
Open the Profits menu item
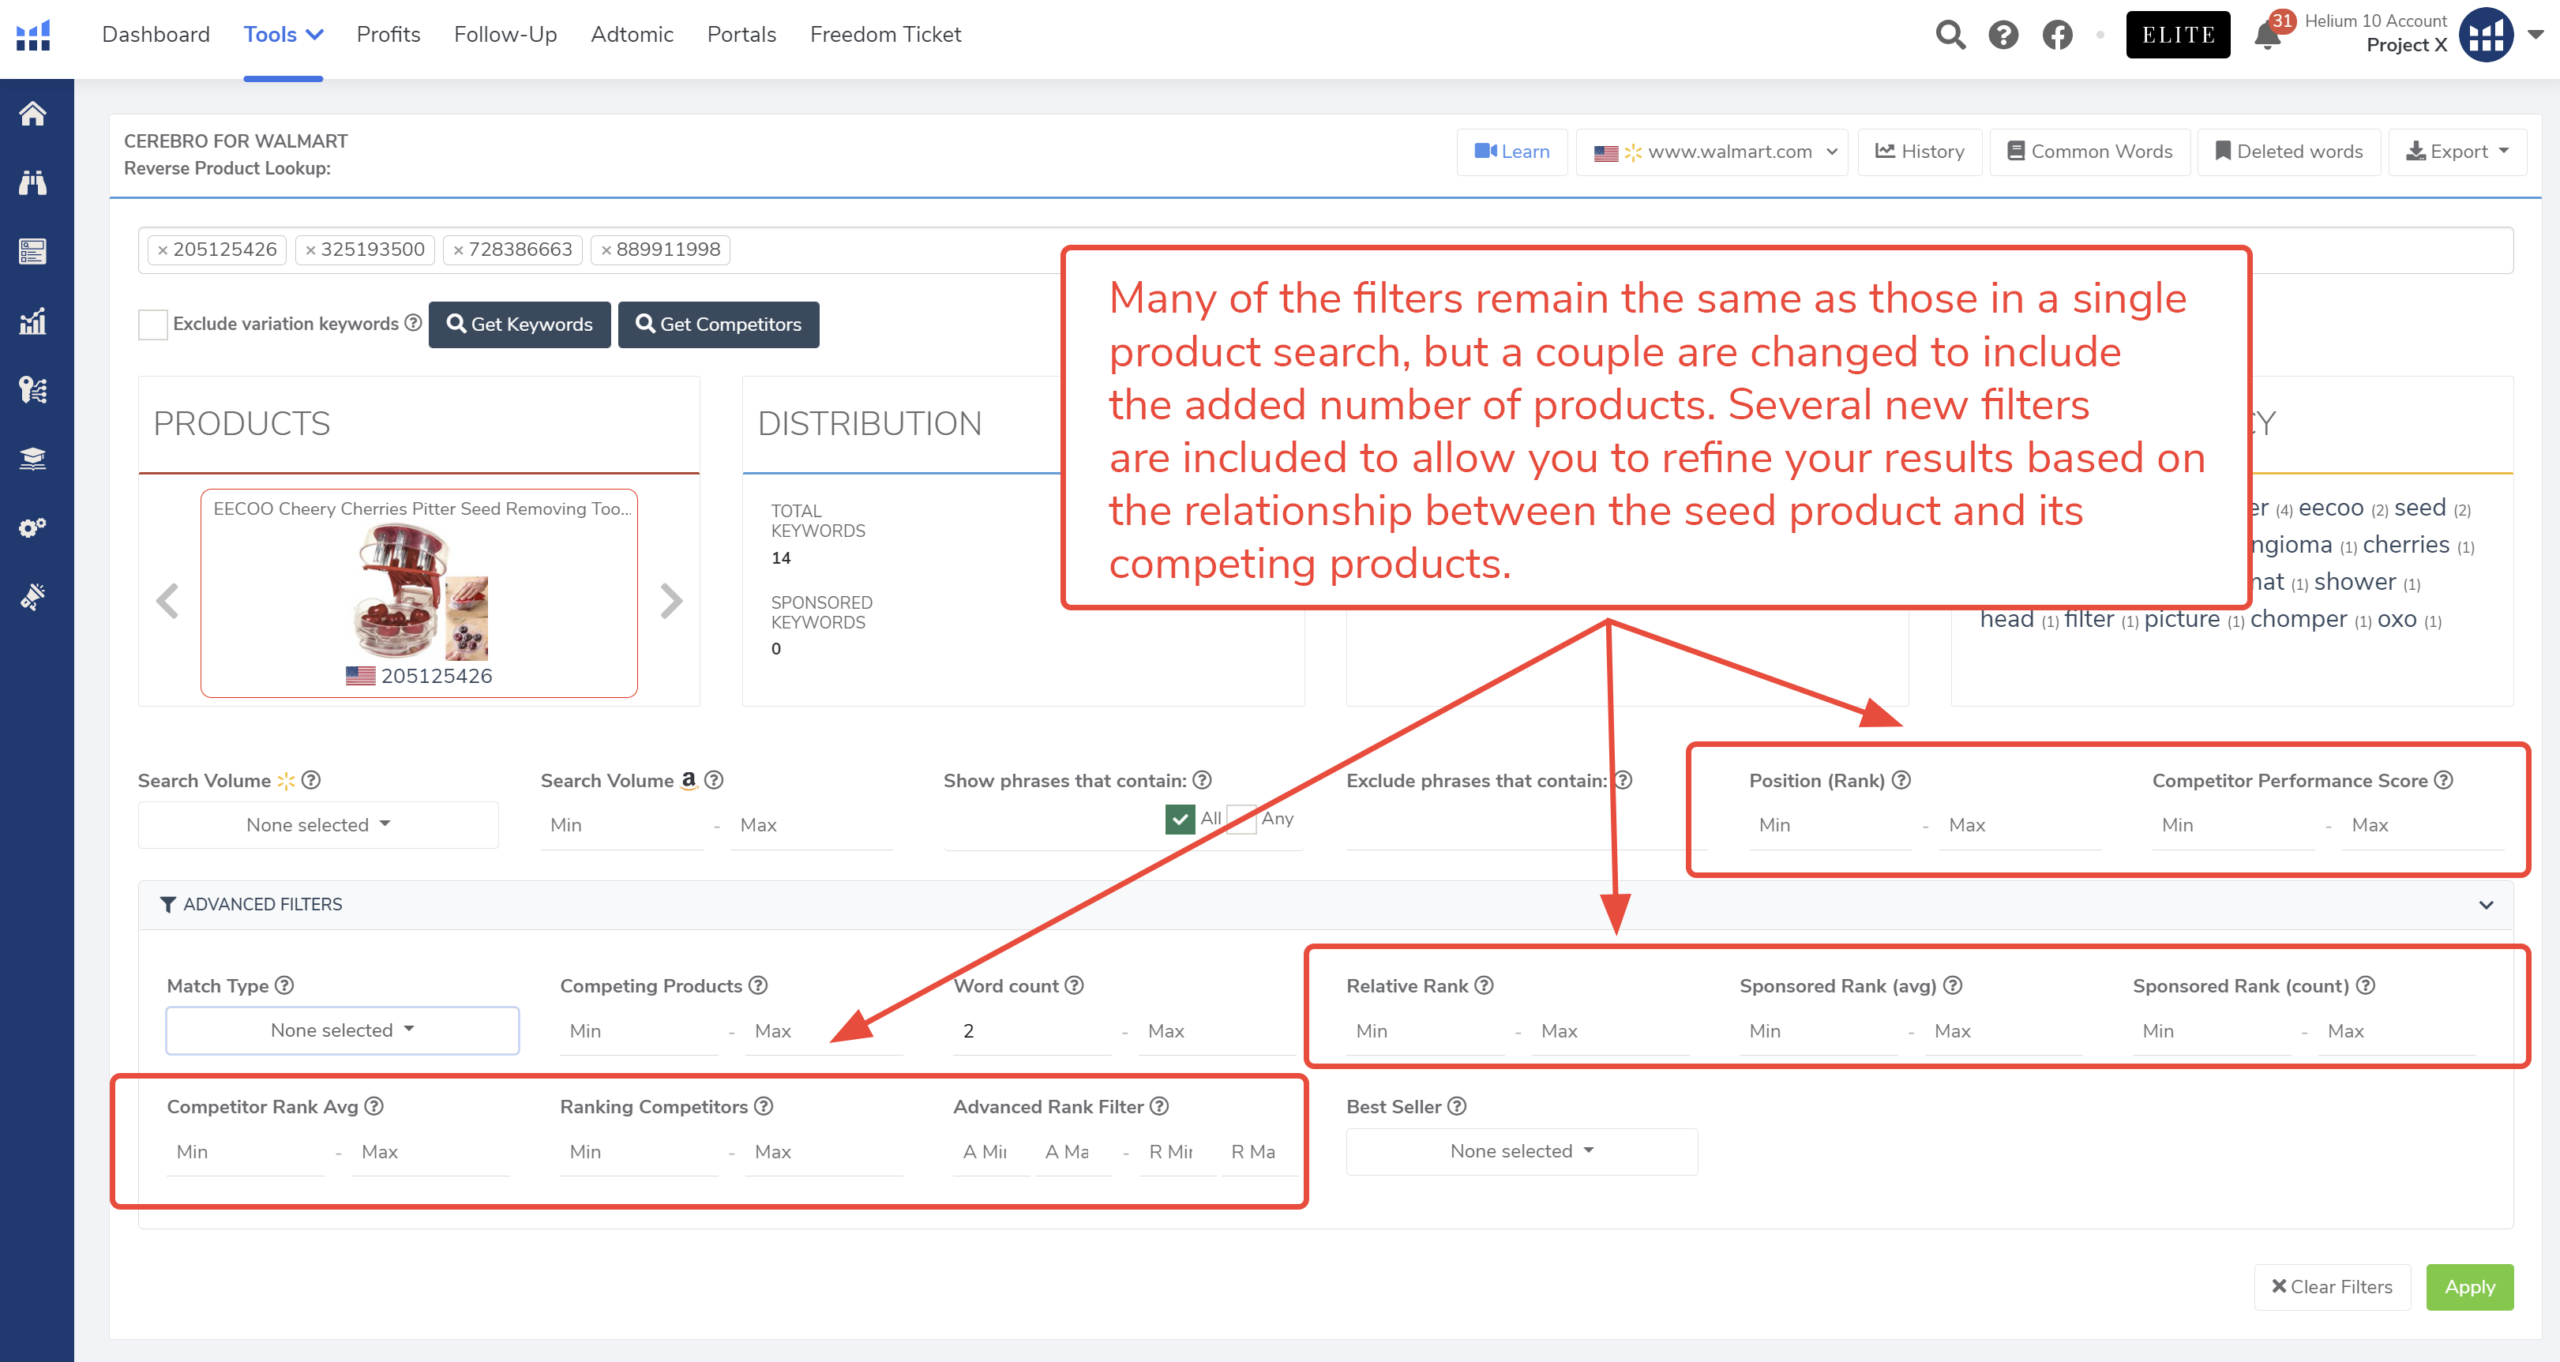pyautogui.click(x=388, y=35)
